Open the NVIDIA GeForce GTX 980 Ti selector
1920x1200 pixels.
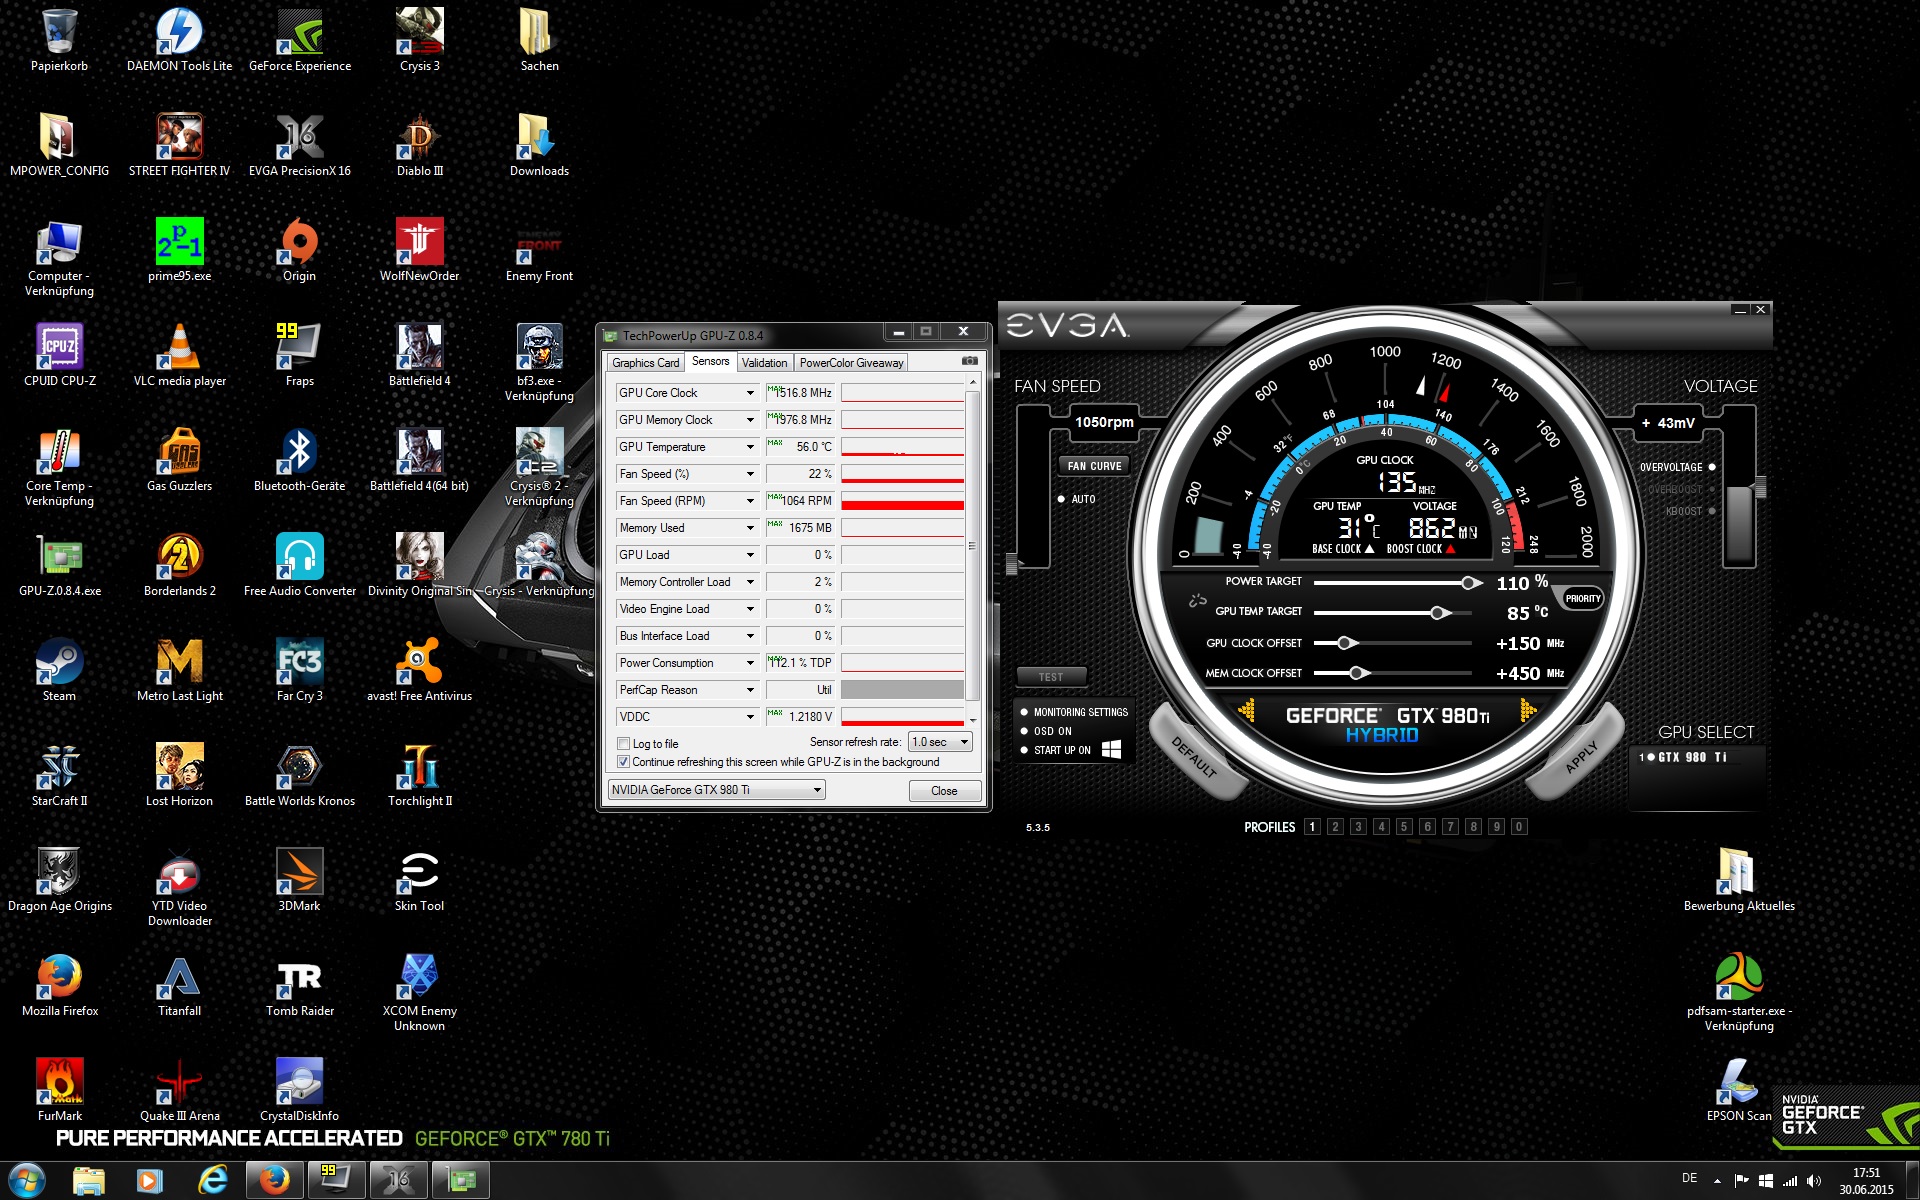point(716,790)
